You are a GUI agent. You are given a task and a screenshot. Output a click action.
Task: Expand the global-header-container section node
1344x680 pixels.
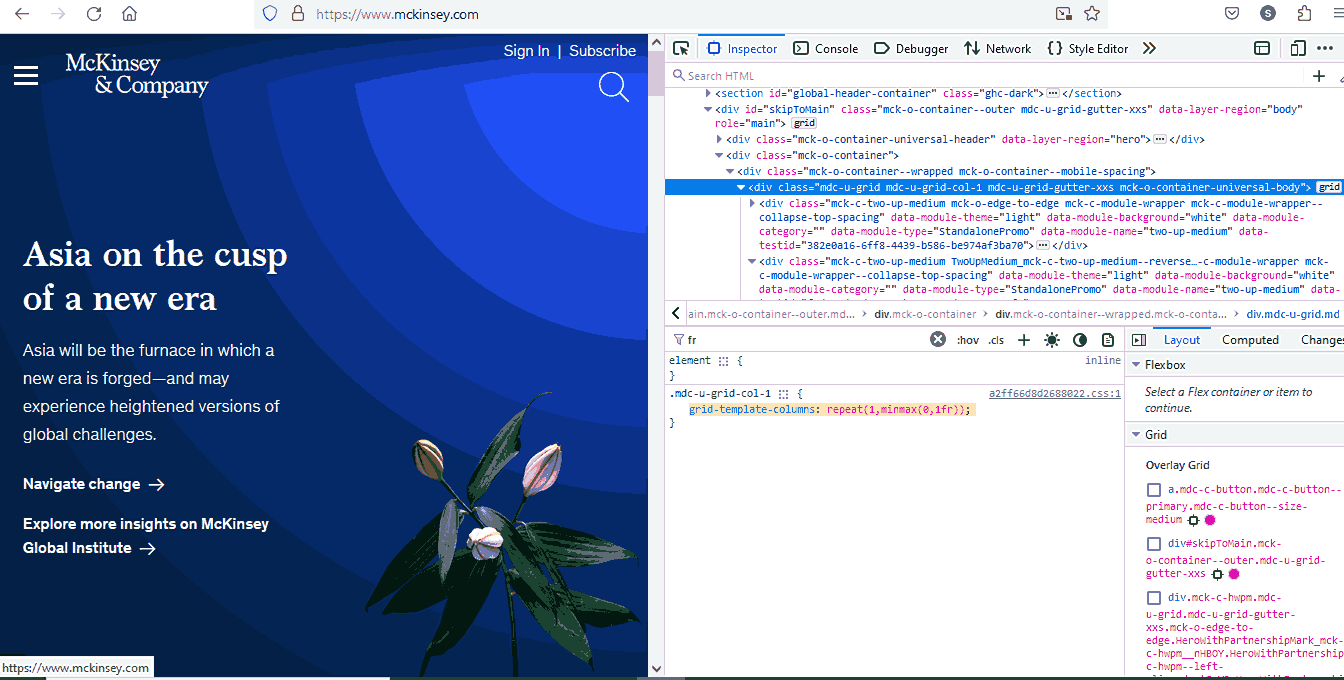click(707, 92)
